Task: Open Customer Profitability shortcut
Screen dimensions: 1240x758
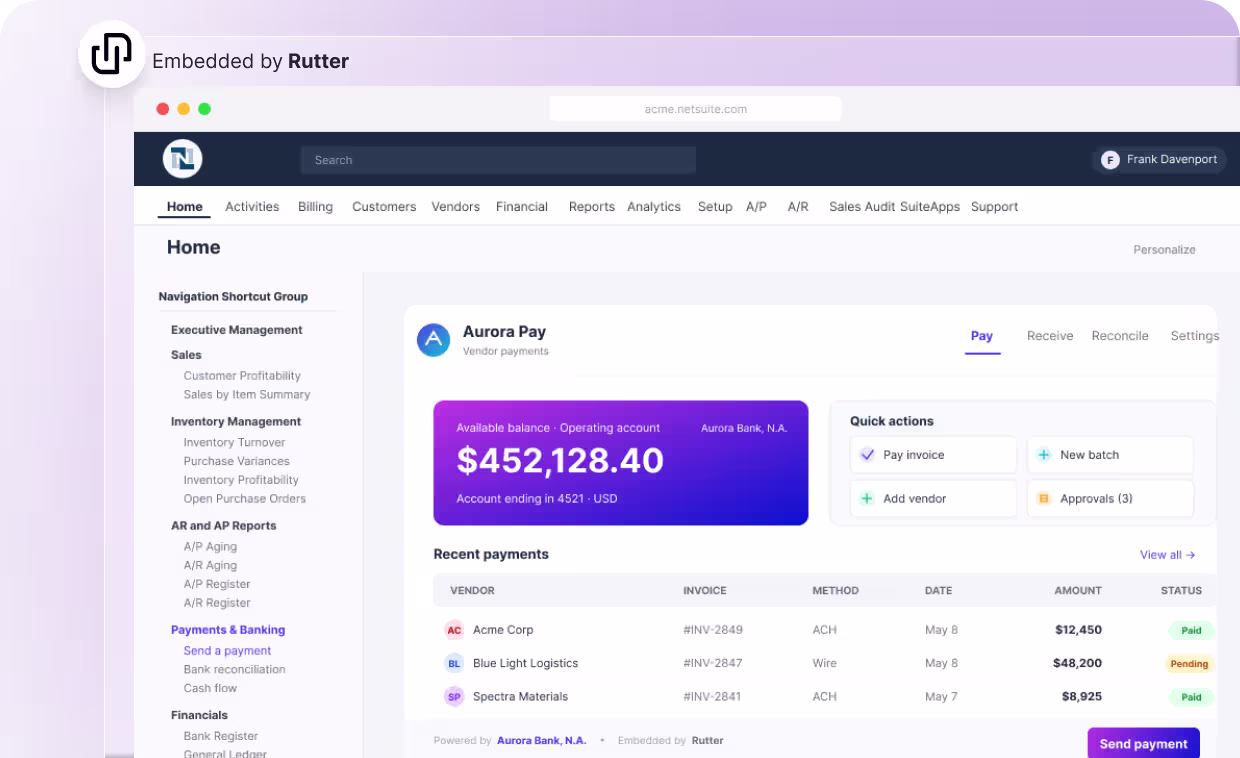Action: pyautogui.click(x=242, y=376)
